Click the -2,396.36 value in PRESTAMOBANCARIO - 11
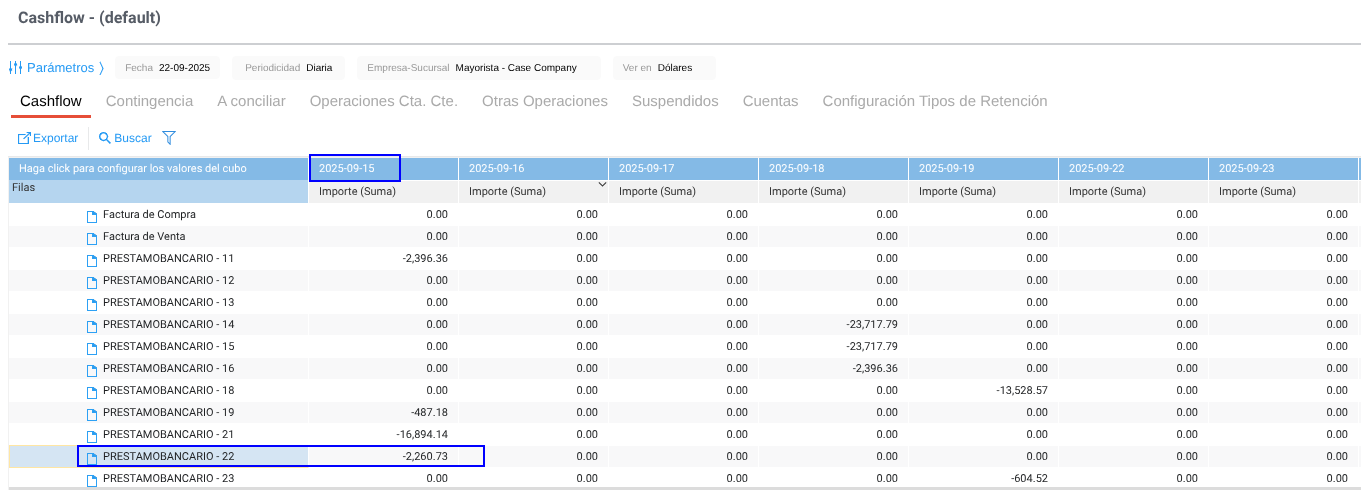The width and height of the screenshot is (1361, 490). (425, 258)
